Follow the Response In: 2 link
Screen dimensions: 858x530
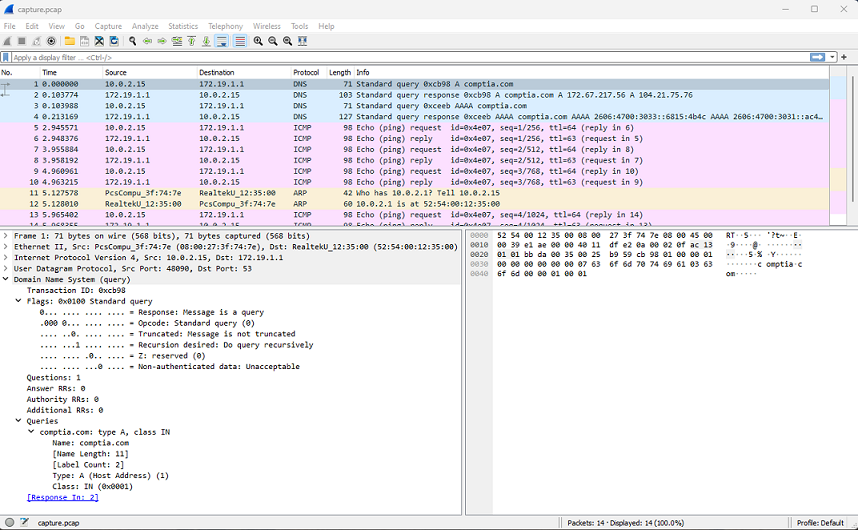coord(62,497)
